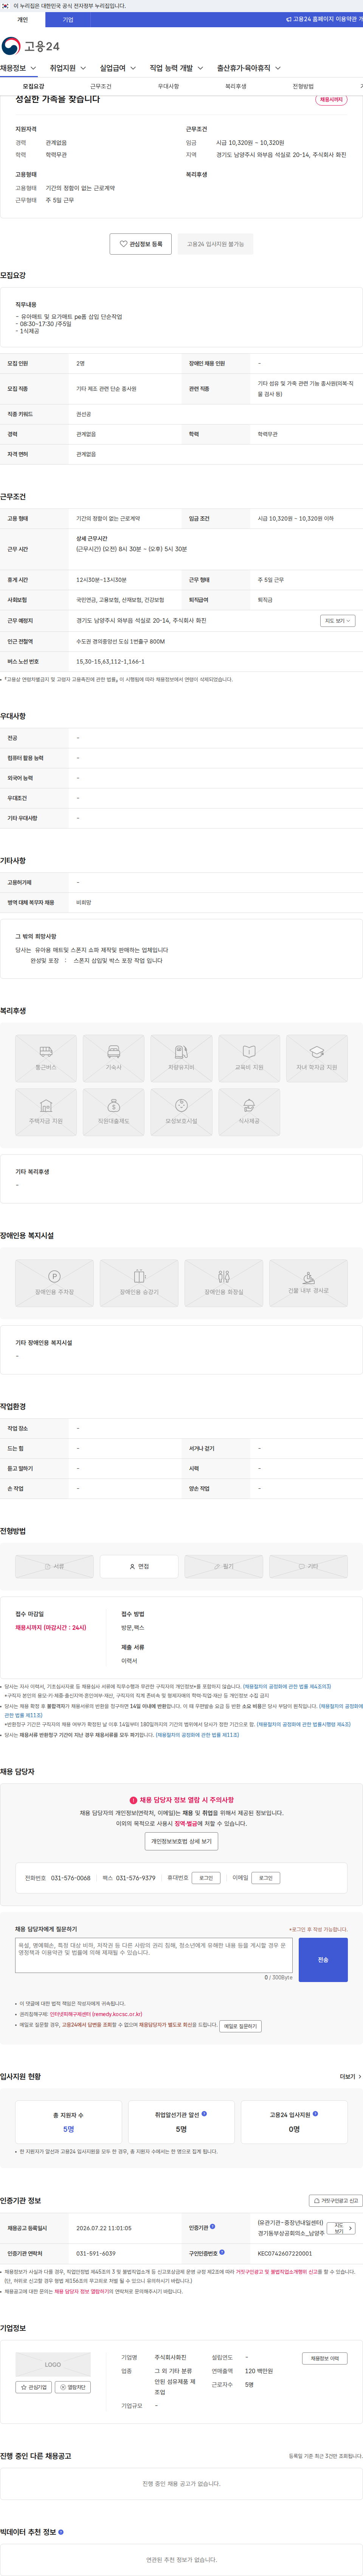This screenshot has width=363, height=2576.
Task: Click the 열람거부 button
Action: pos(73,2387)
